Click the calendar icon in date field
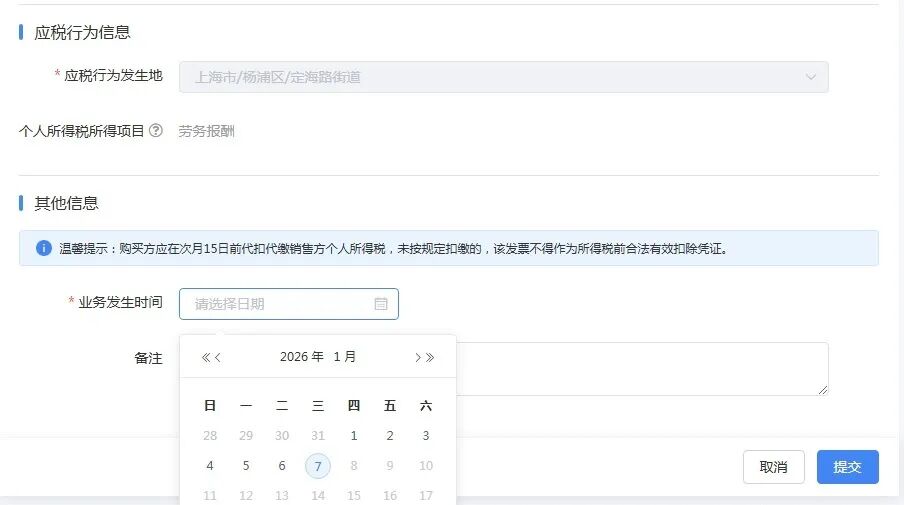The width and height of the screenshot is (904, 505). point(381,304)
